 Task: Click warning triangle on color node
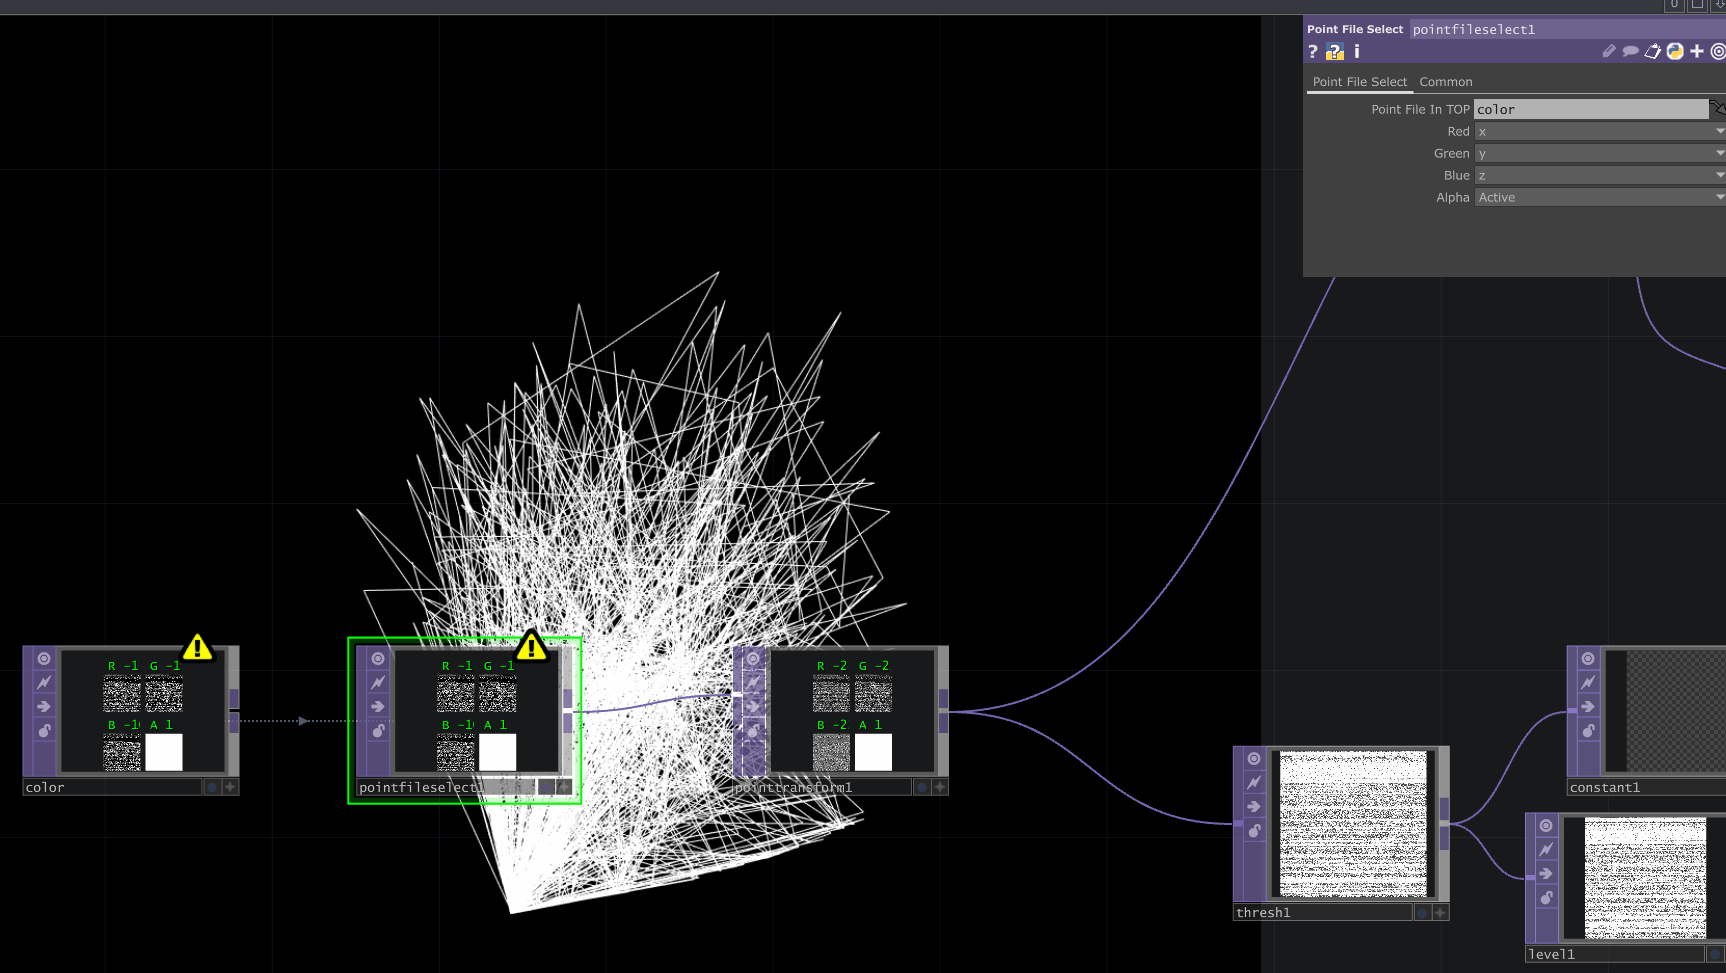(198, 648)
